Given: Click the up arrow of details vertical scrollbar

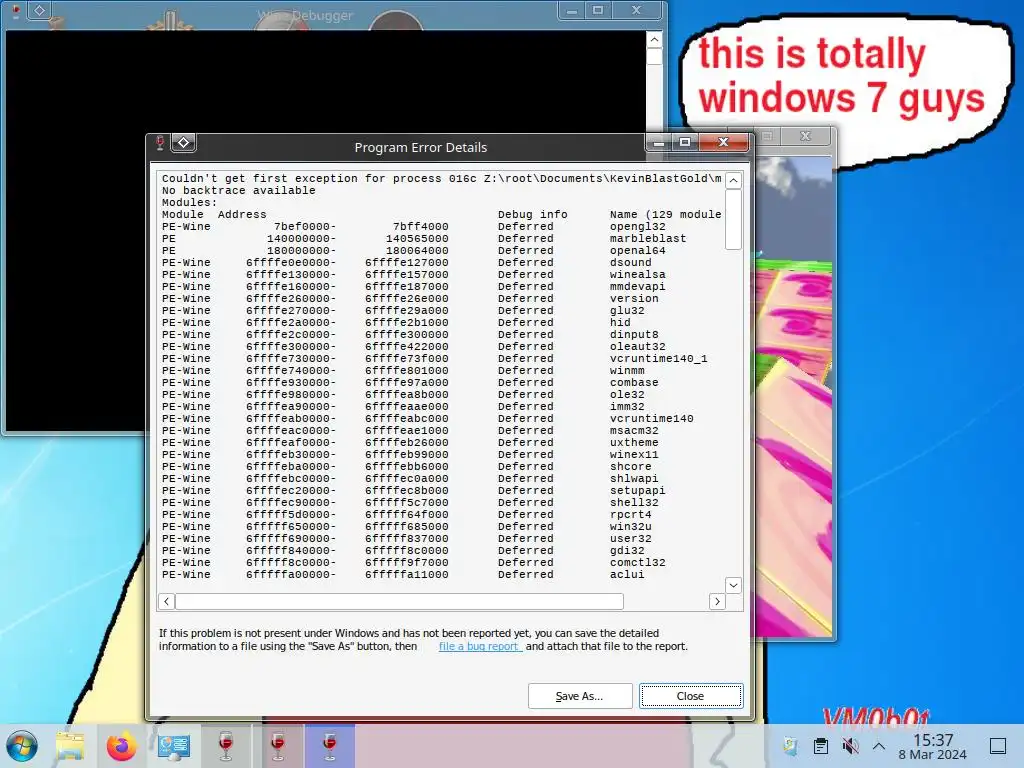Looking at the screenshot, I should [733, 180].
